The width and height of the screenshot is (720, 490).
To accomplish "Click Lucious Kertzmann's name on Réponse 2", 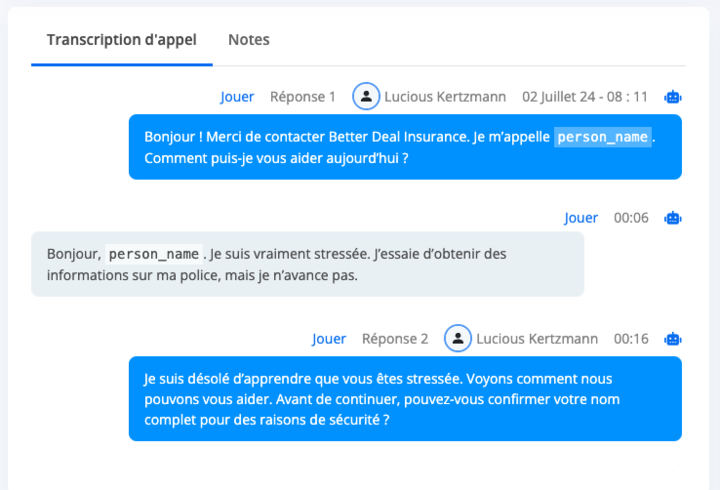I will click(x=537, y=339).
